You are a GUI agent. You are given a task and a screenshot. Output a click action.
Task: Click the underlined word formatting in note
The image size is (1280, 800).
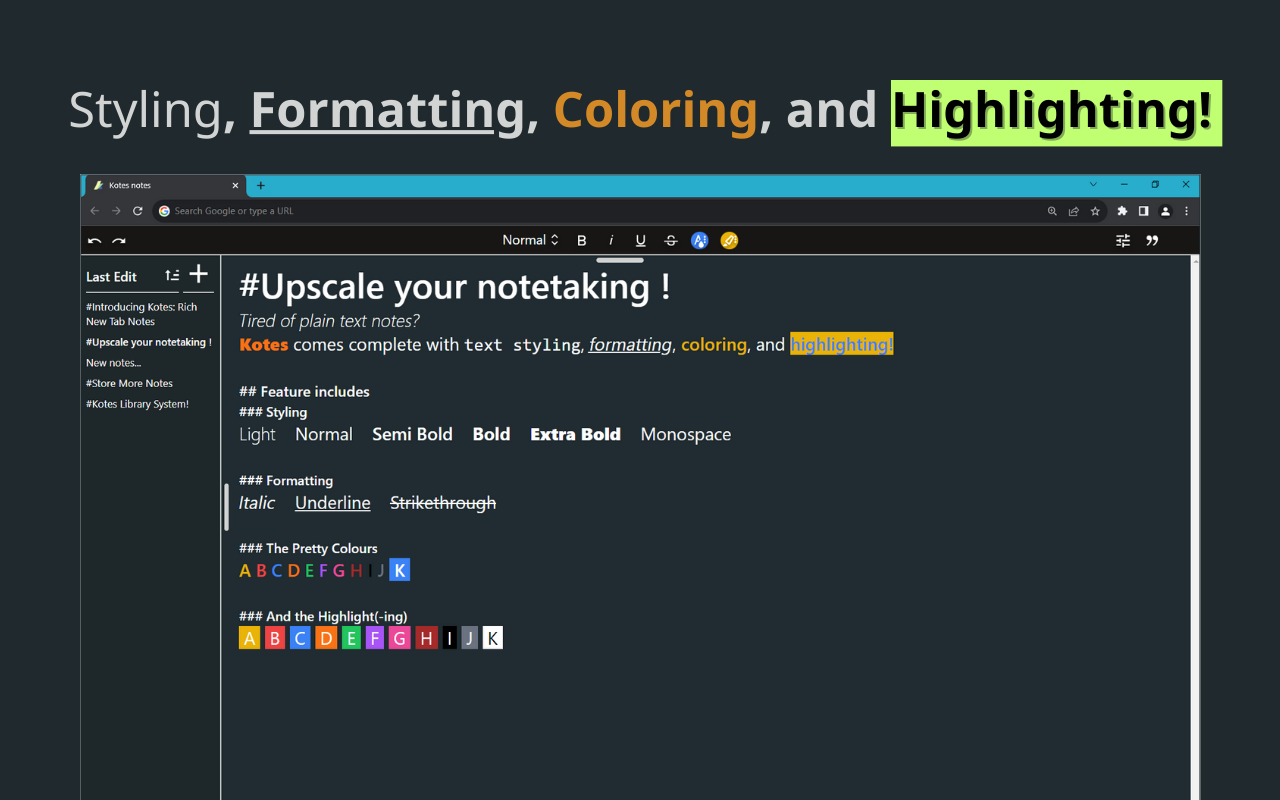pyautogui.click(x=630, y=345)
